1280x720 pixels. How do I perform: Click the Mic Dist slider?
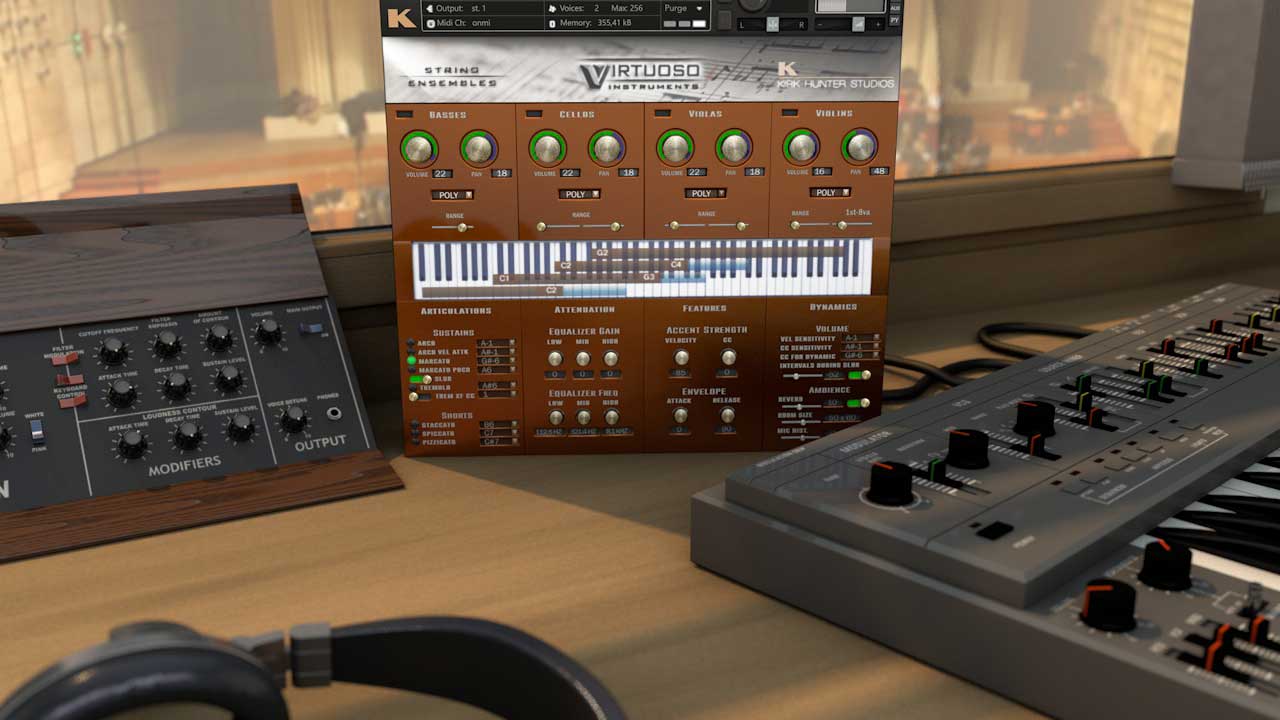pyautogui.click(x=801, y=437)
